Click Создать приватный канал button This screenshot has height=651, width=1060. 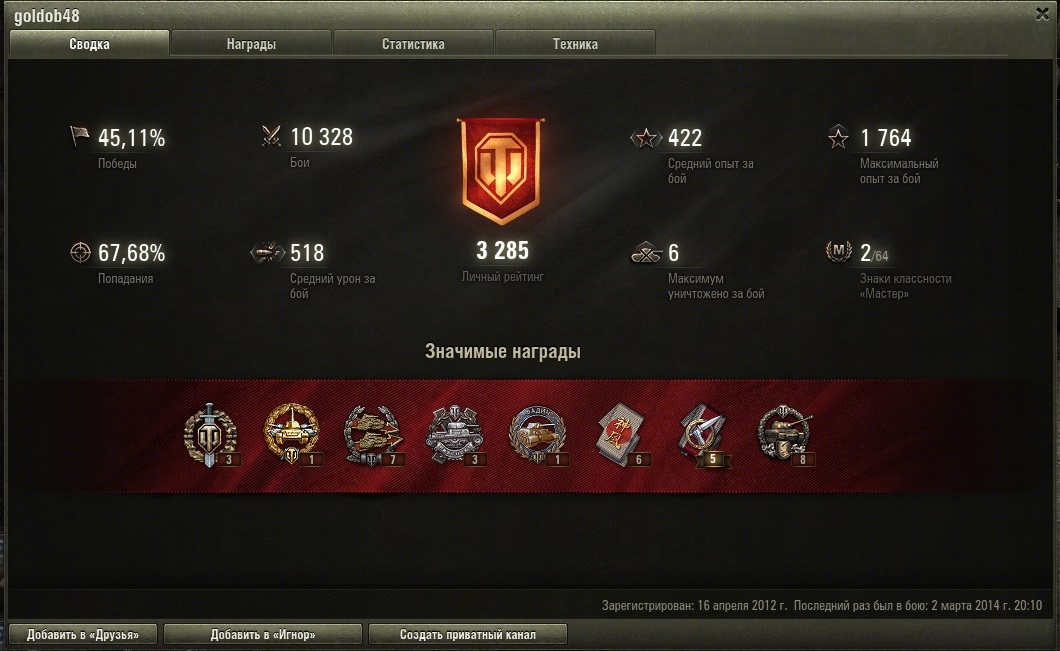[468, 634]
